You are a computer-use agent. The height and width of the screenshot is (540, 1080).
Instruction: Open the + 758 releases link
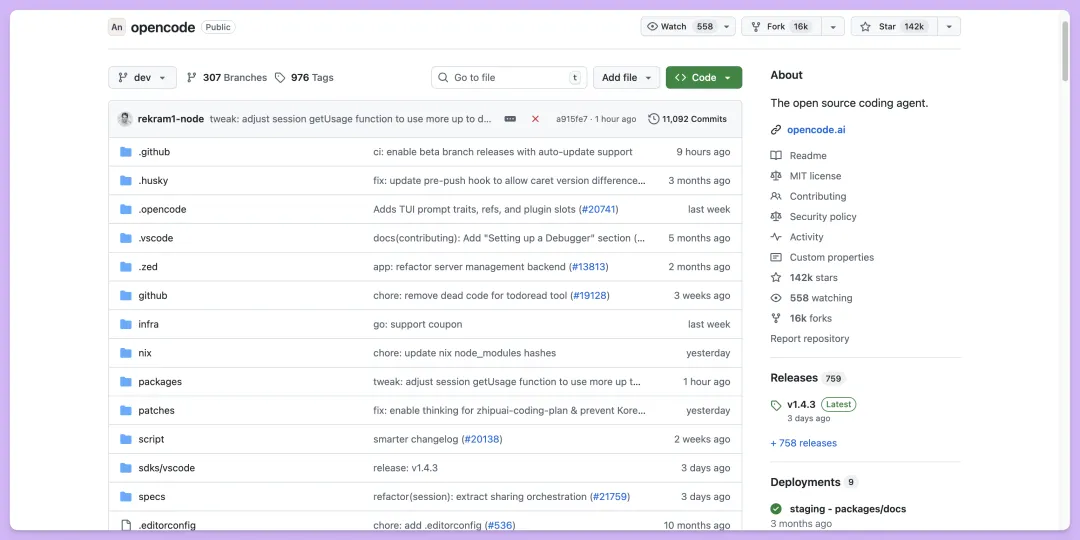coord(804,443)
